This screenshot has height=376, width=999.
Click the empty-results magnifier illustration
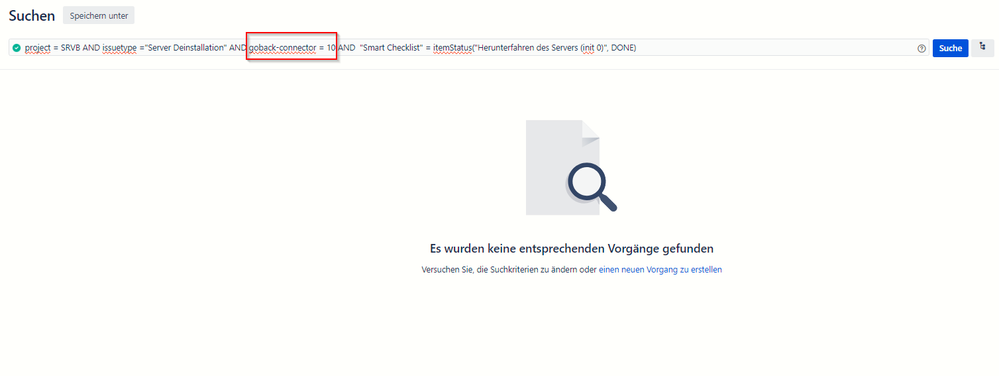point(571,167)
